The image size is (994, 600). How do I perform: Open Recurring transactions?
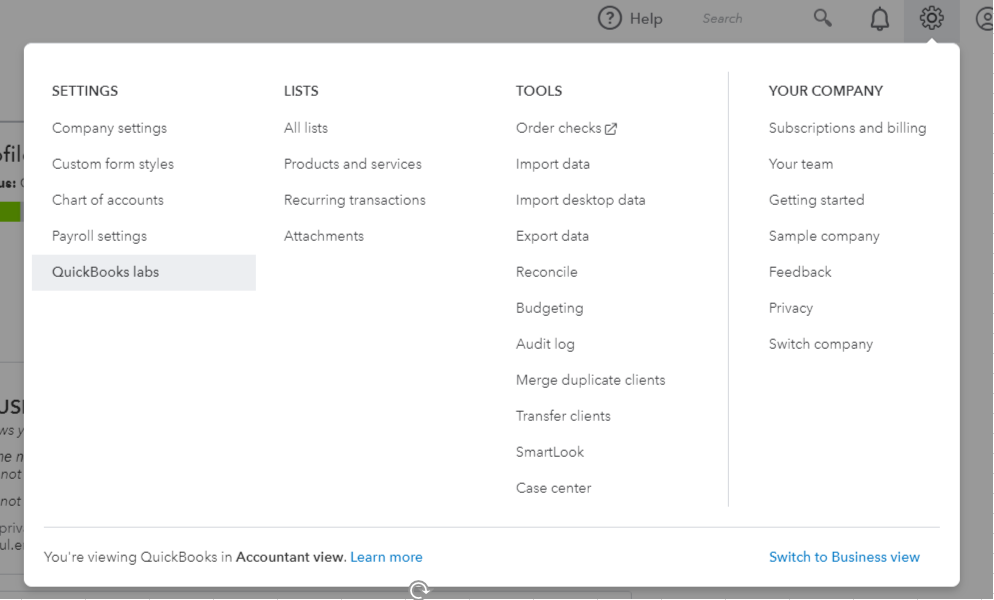coord(354,200)
